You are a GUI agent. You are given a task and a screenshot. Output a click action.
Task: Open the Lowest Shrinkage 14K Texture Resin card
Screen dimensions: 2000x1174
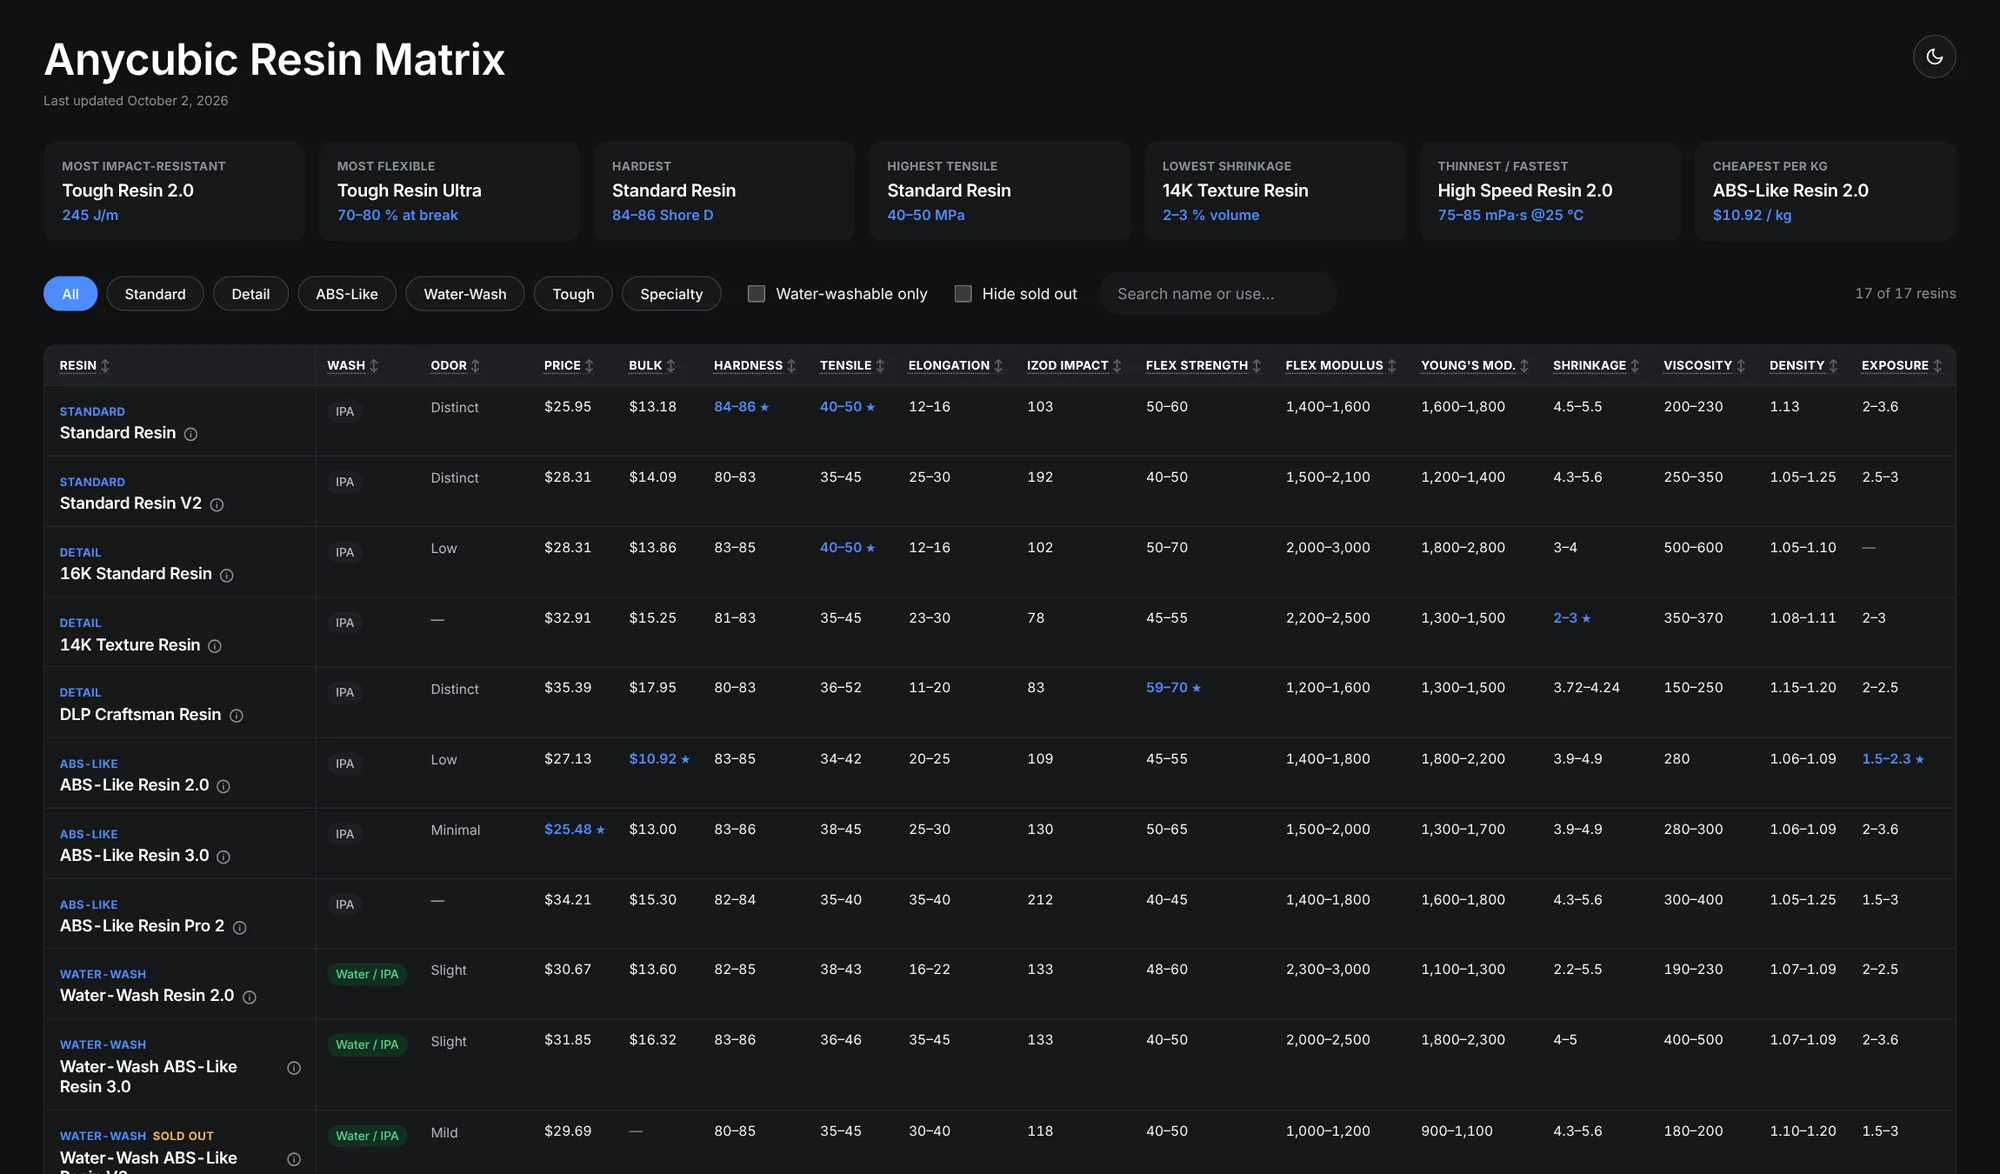tap(1274, 191)
